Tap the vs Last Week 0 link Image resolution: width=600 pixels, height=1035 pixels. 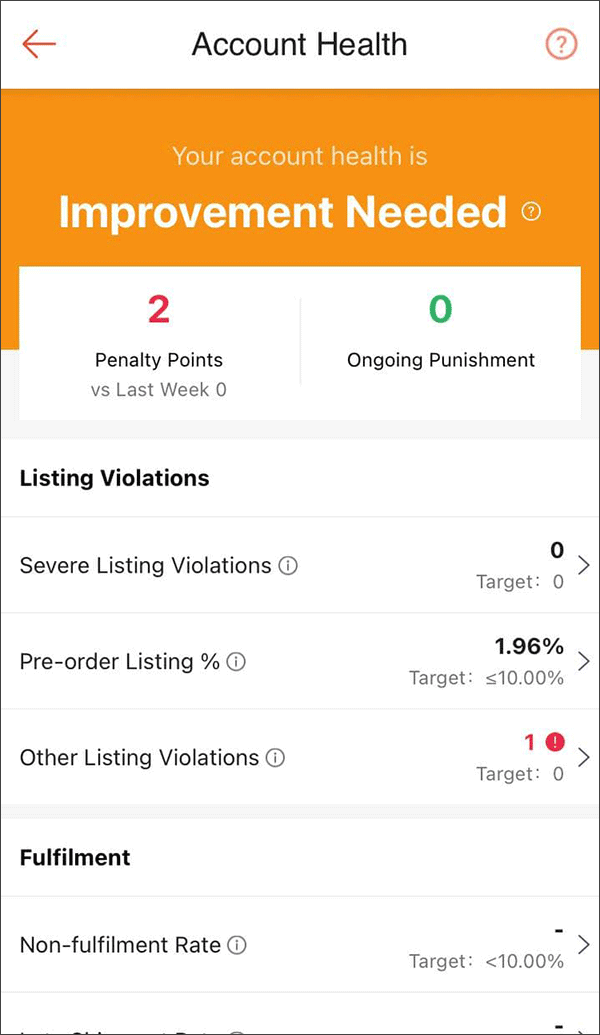click(158, 390)
